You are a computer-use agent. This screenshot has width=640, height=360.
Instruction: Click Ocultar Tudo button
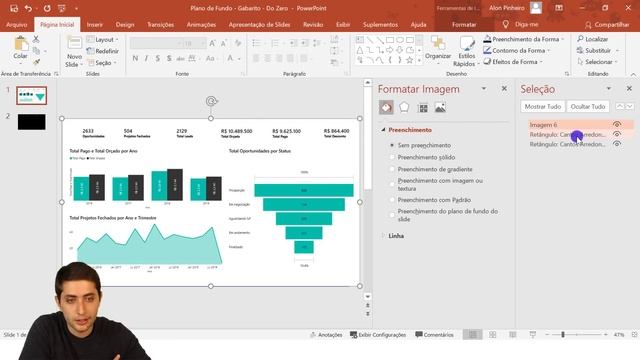coord(588,106)
